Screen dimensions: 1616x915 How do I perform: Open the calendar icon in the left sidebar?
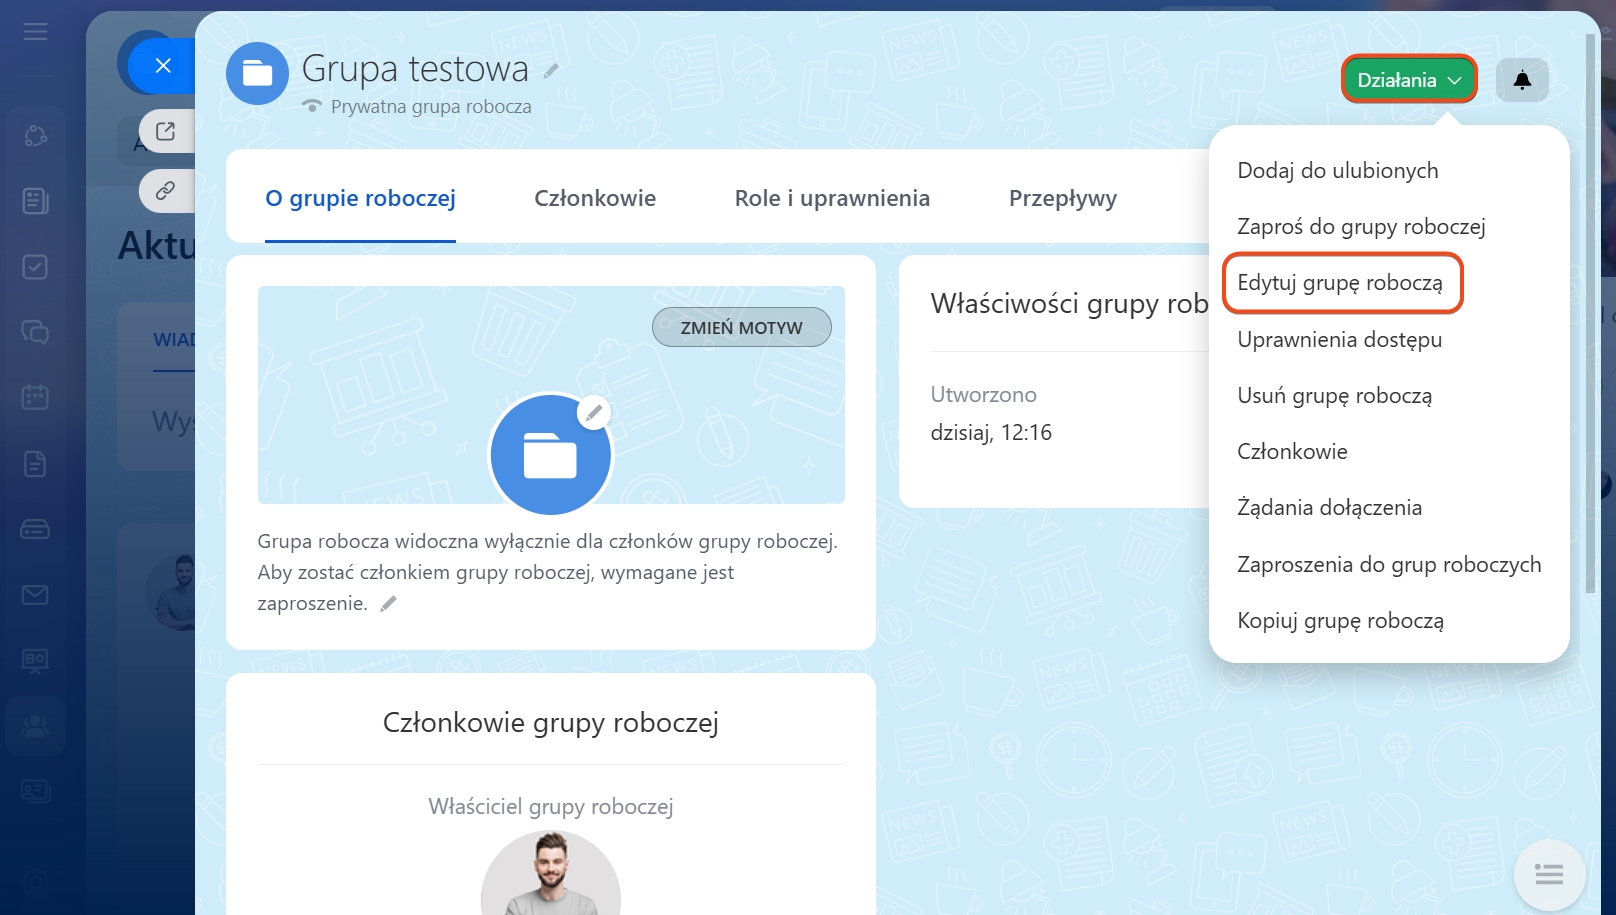35,397
